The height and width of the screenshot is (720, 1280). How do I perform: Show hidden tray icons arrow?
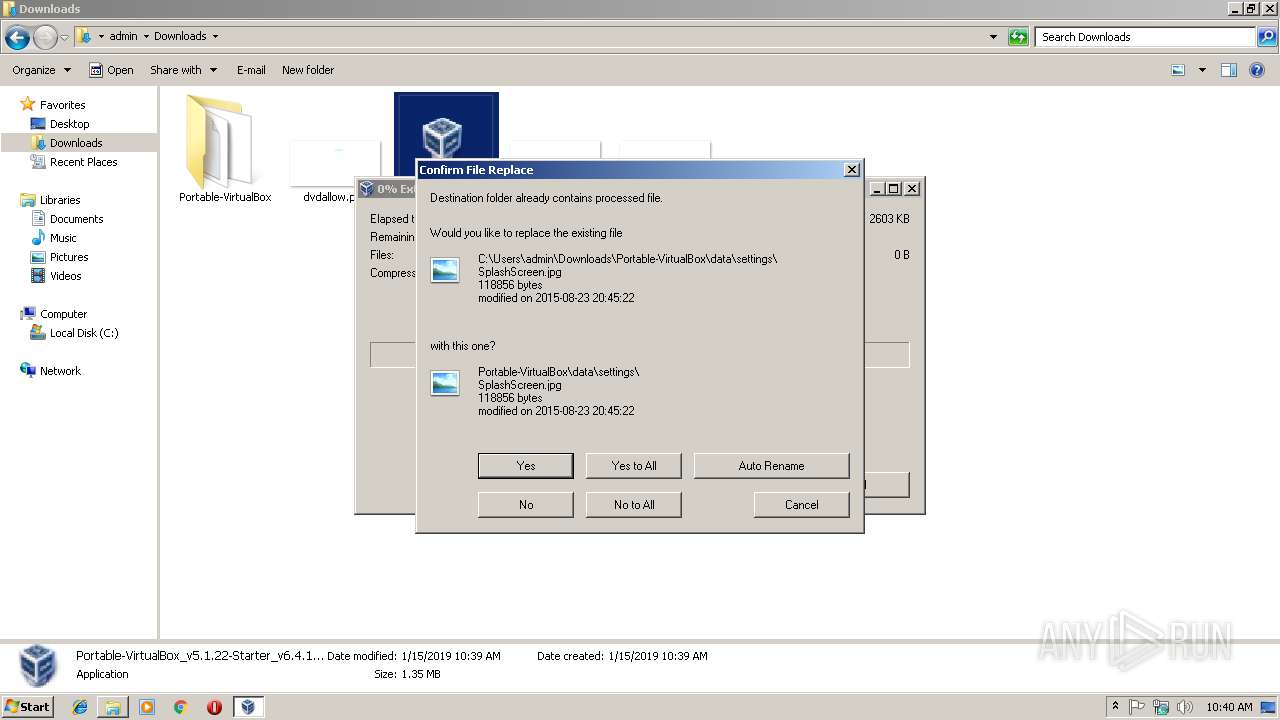coord(1116,706)
